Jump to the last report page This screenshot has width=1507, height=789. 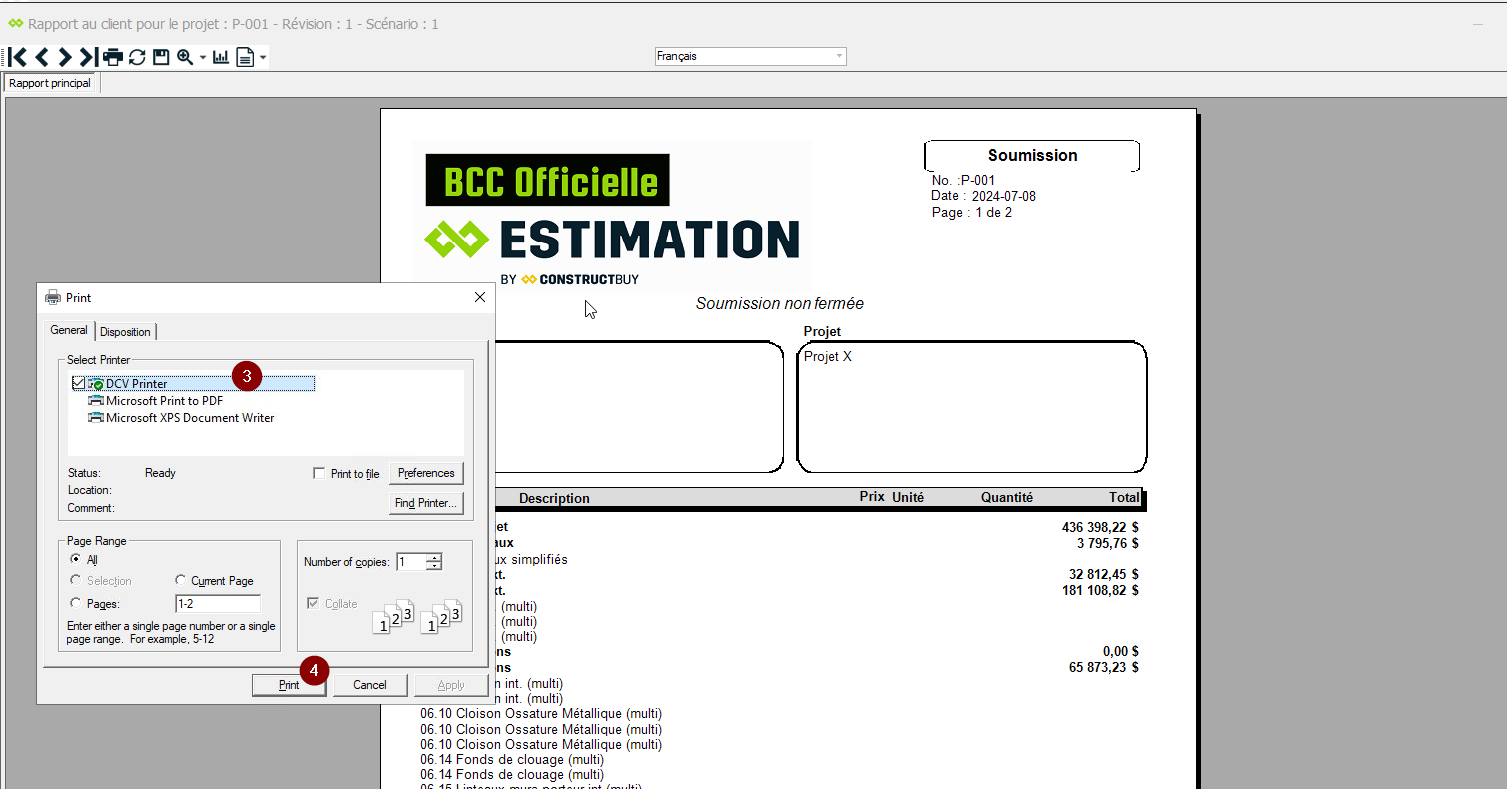88,57
